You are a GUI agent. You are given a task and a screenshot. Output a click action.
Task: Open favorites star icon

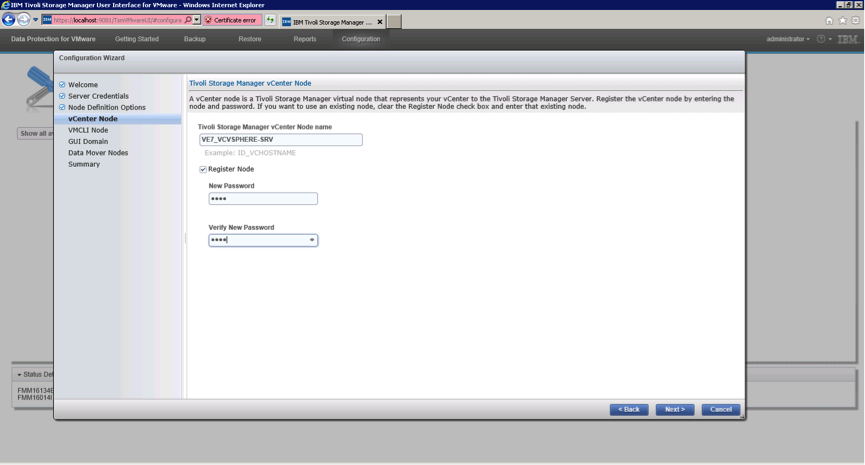point(842,20)
